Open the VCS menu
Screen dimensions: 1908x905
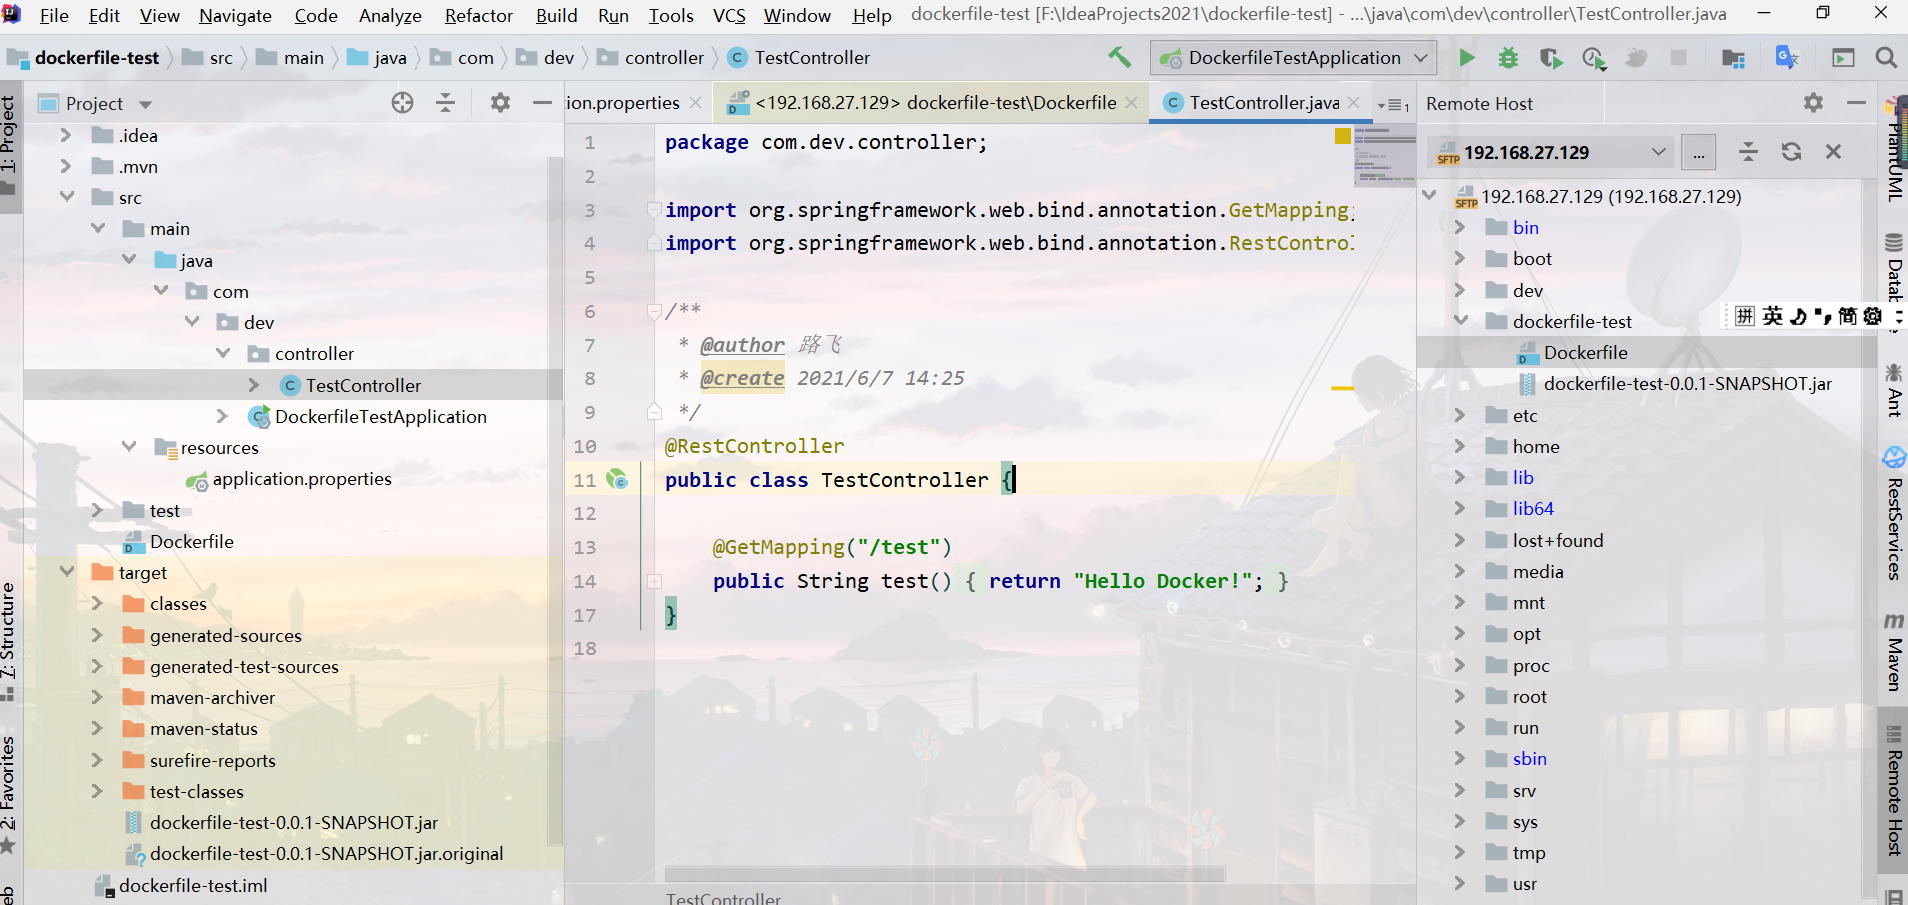[x=729, y=15]
